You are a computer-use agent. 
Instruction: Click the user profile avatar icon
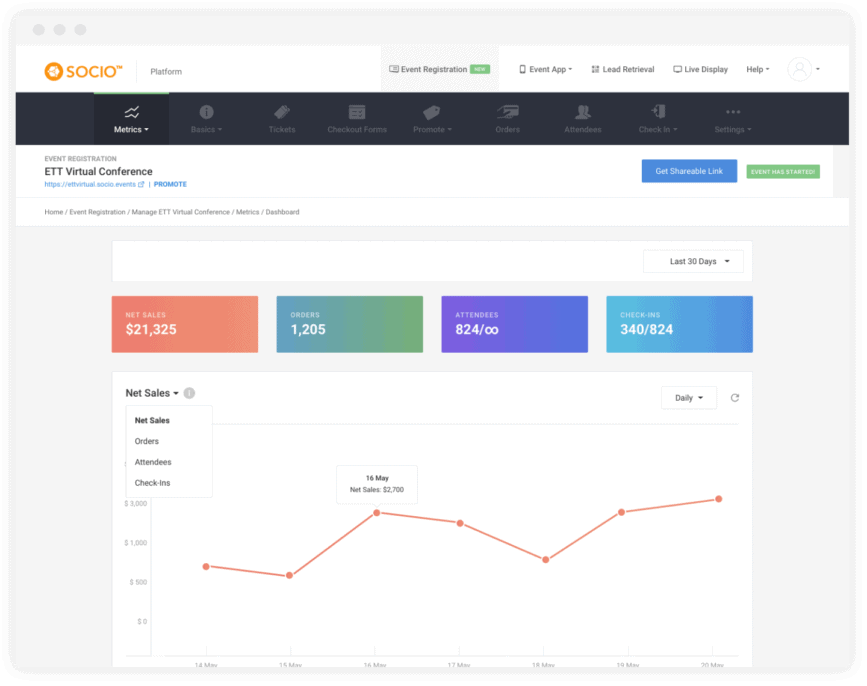point(800,69)
